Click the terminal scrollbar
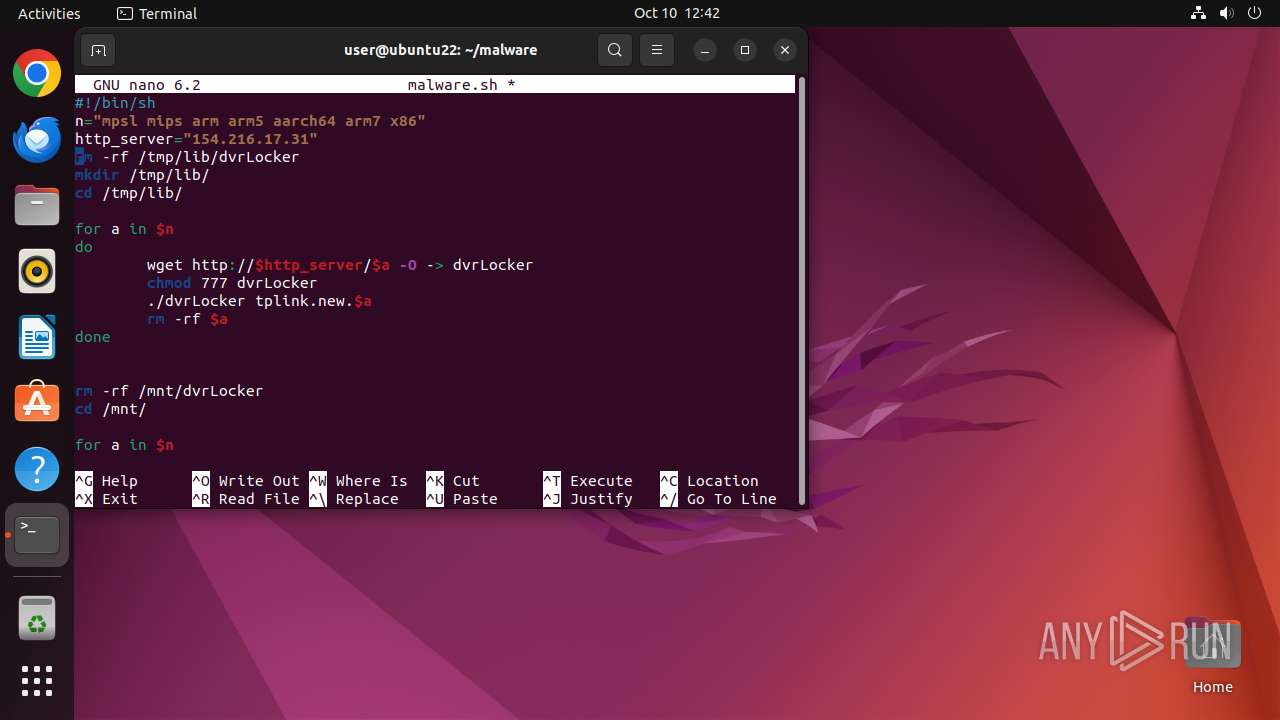The height and width of the screenshot is (720, 1280). pyautogui.click(x=801, y=290)
